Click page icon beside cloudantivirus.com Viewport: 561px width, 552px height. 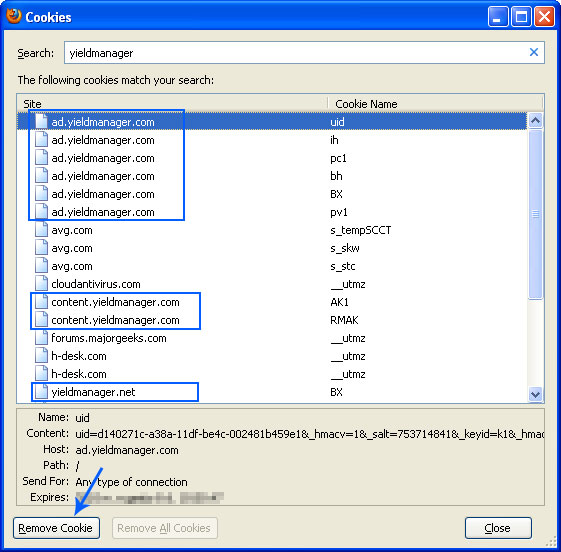tap(41, 283)
